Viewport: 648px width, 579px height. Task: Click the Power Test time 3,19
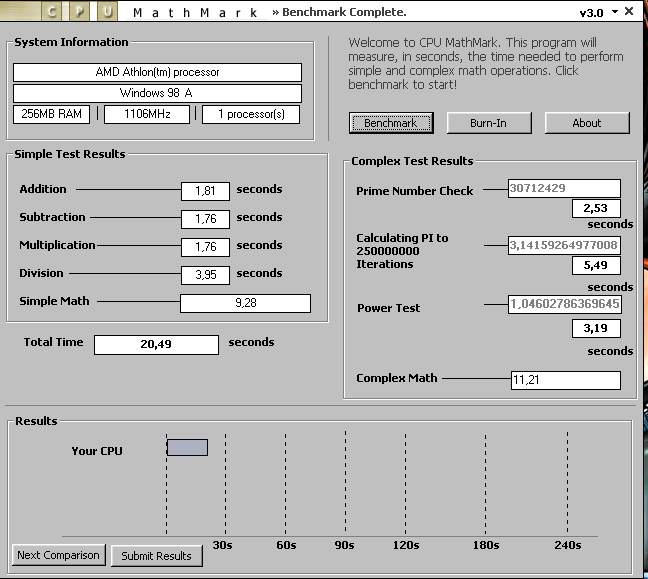pos(596,329)
